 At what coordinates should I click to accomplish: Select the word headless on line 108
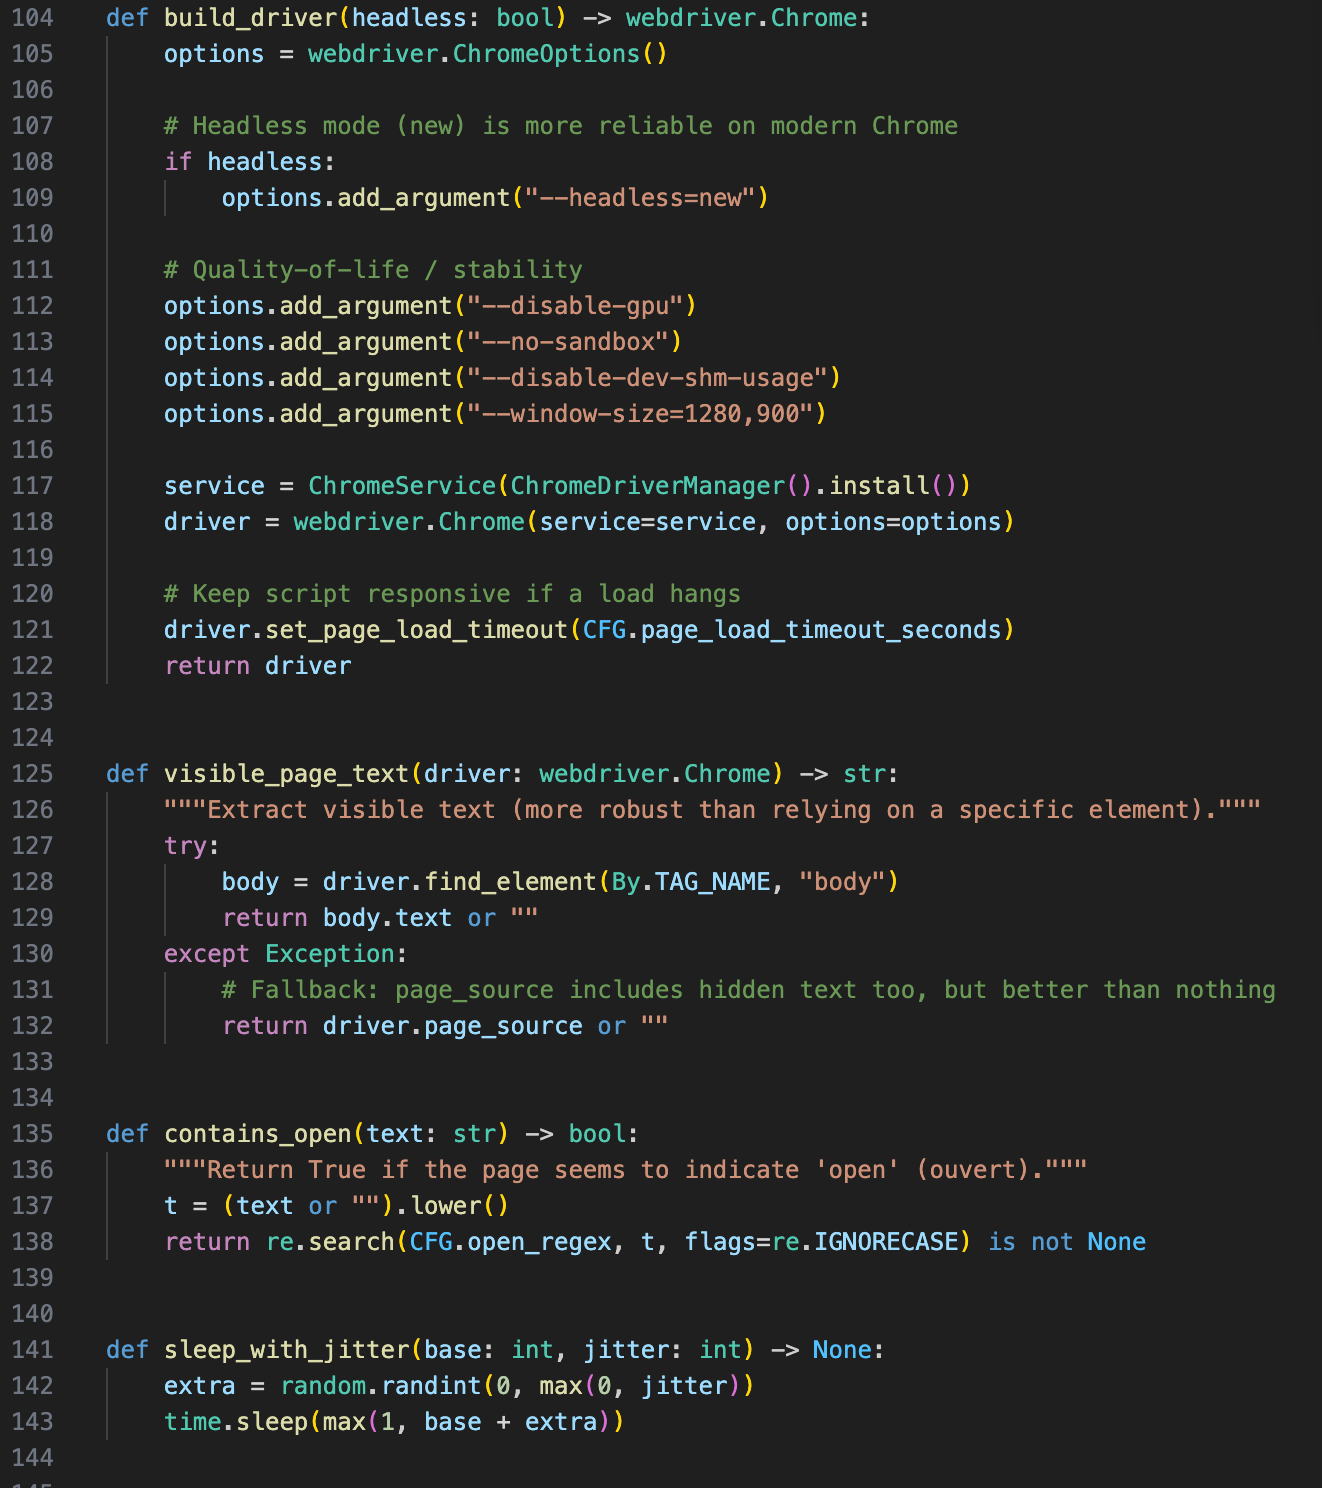(266, 161)
